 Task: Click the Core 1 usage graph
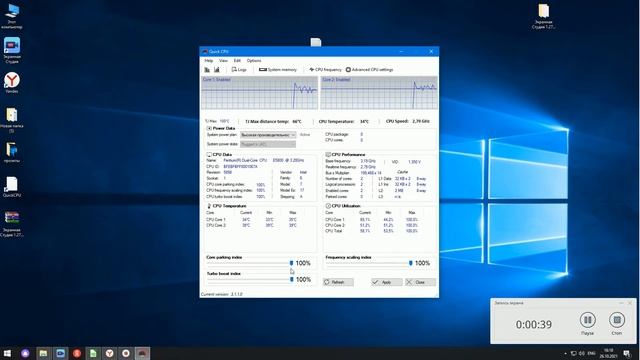coord(259,93)
